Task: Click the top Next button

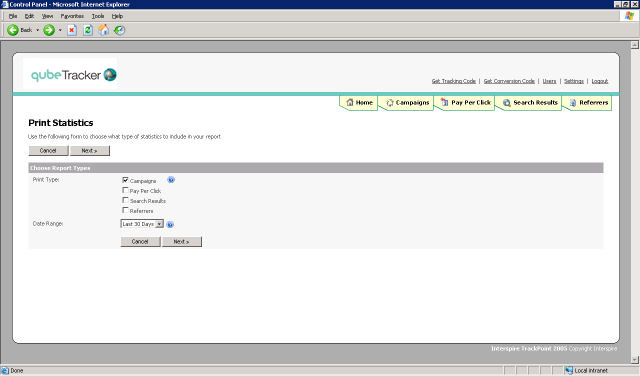Action: 89,151
